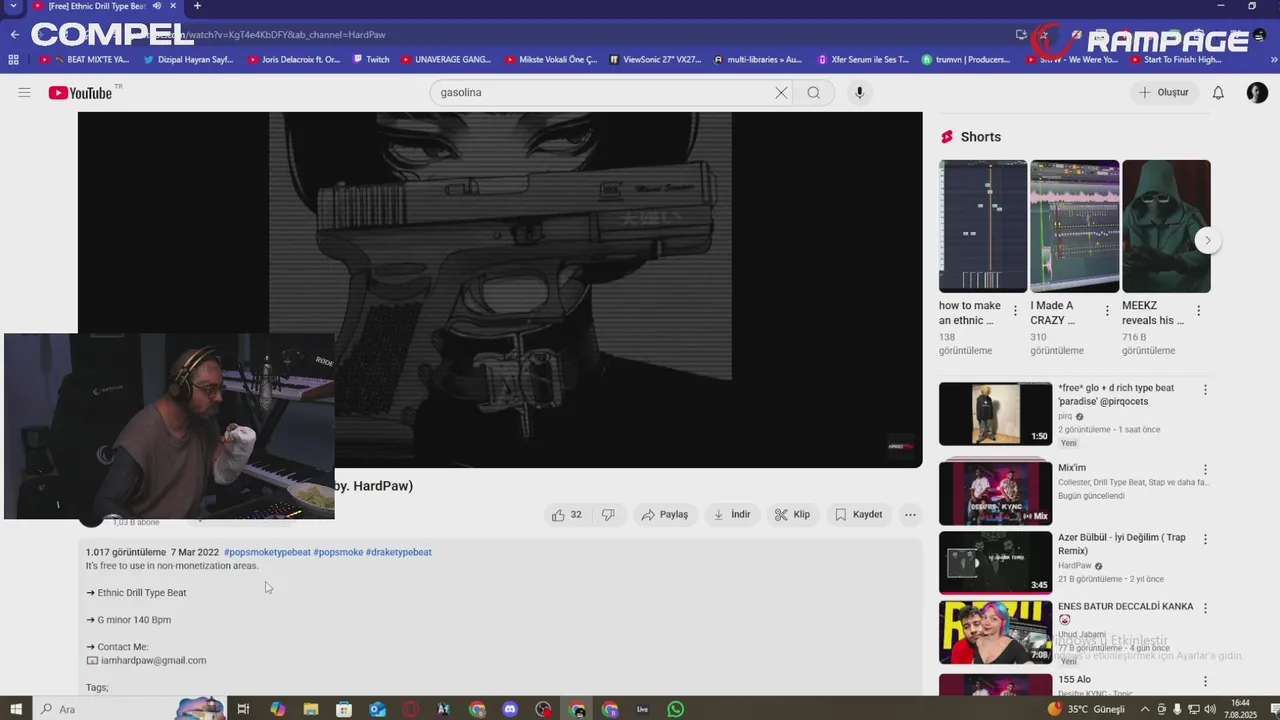Open 'multi-libraries' bookmark

758,60
